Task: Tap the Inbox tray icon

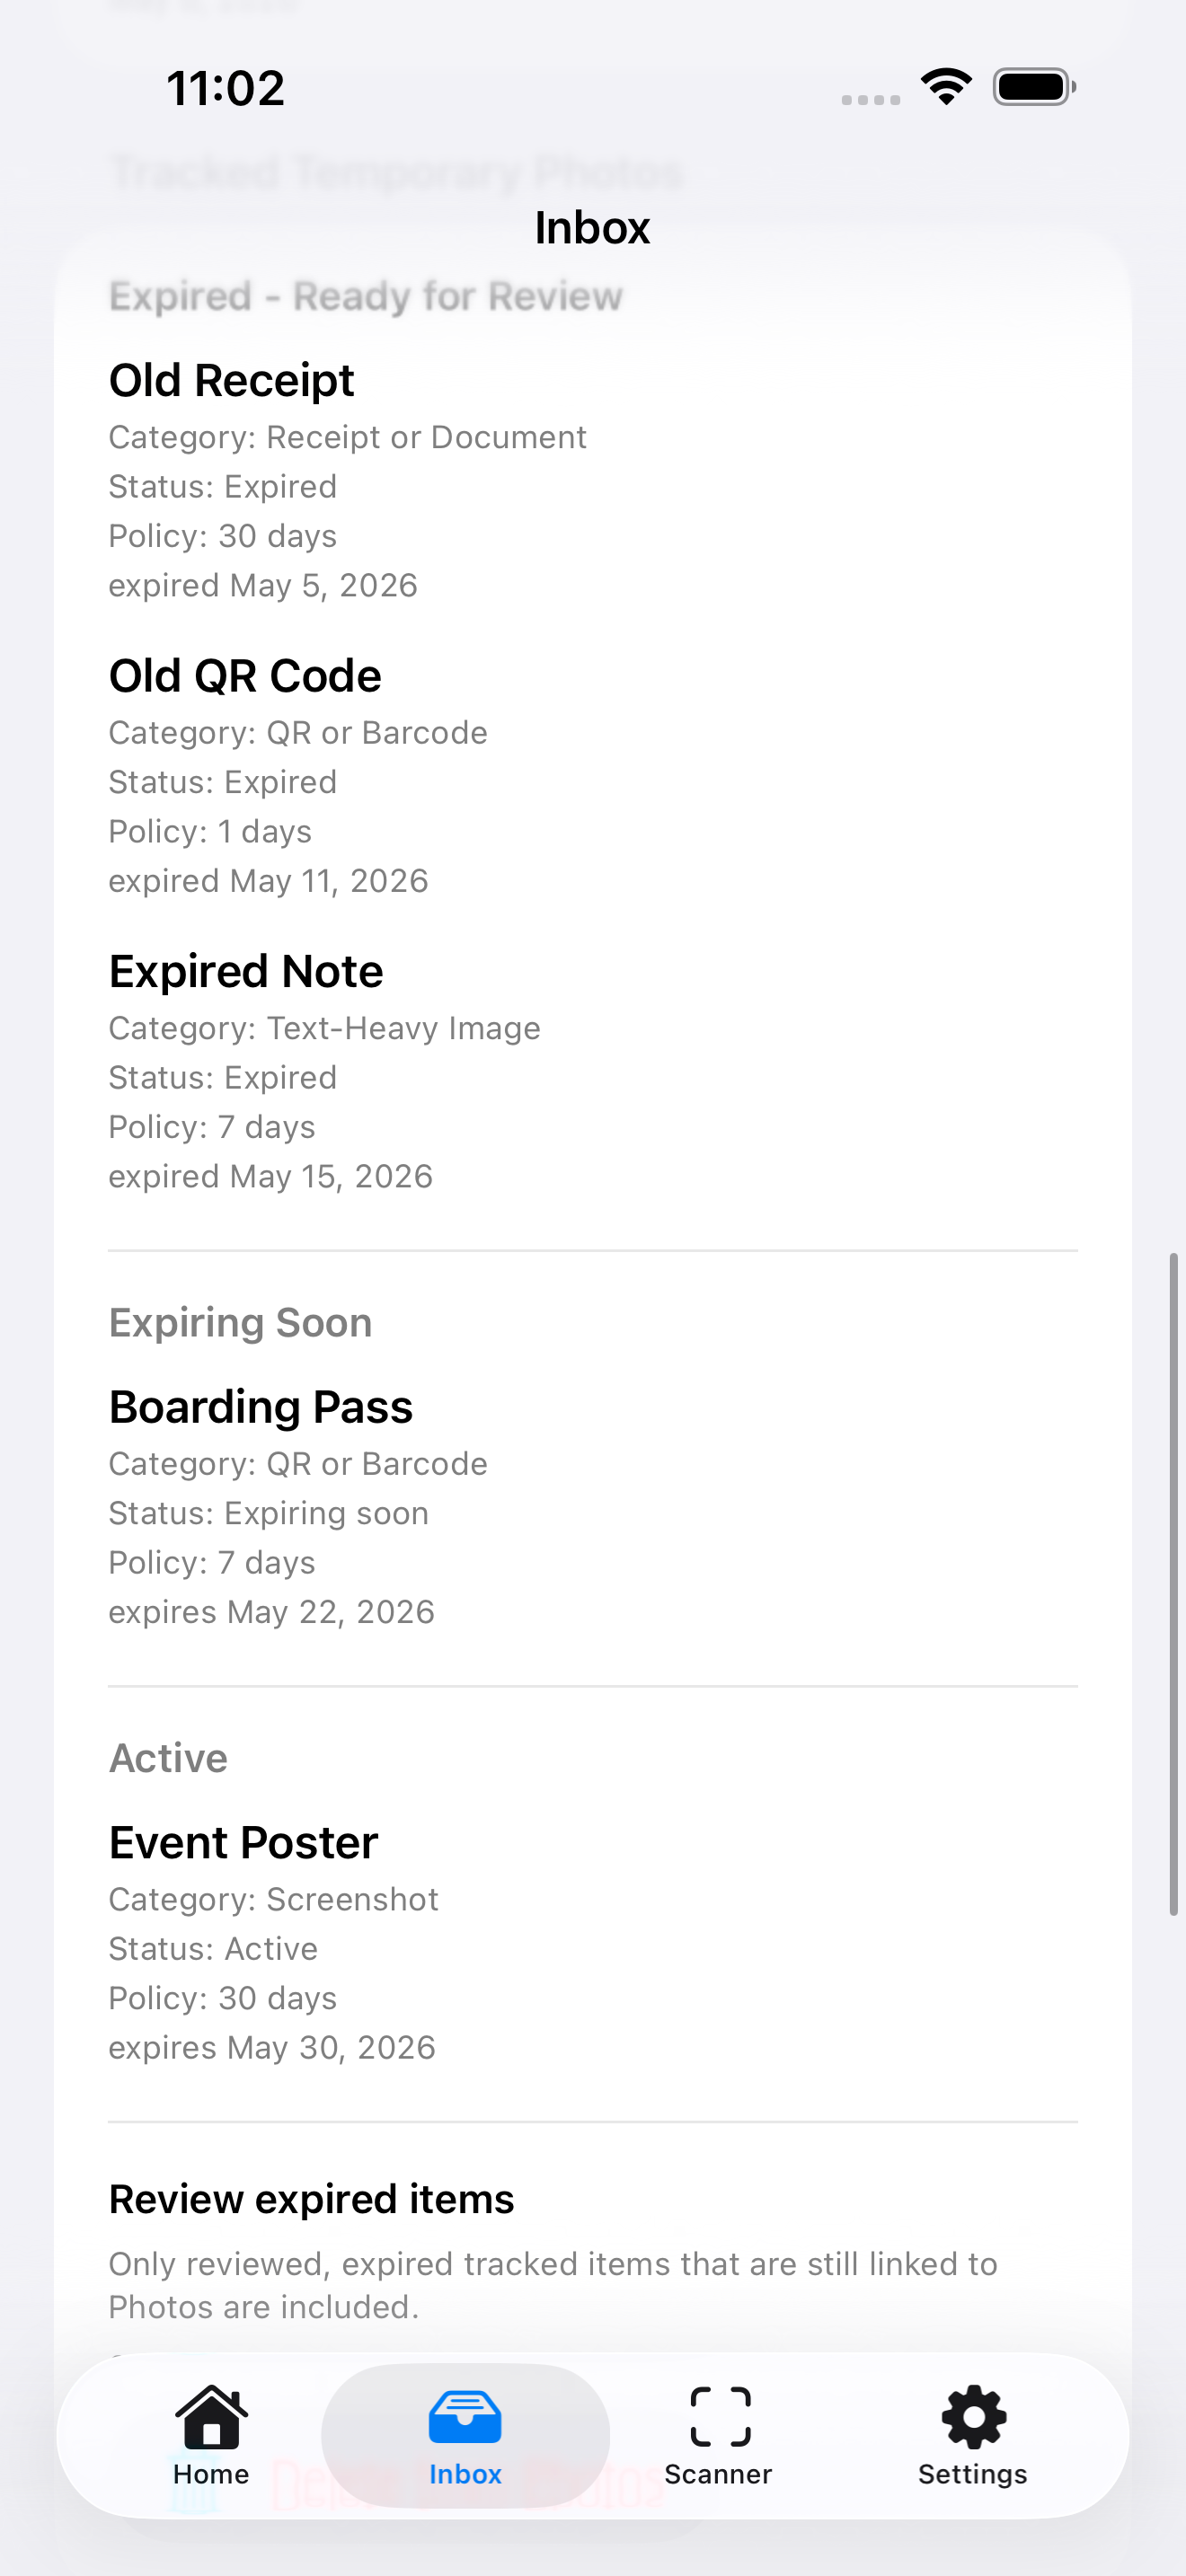Action: (465, 2416)
